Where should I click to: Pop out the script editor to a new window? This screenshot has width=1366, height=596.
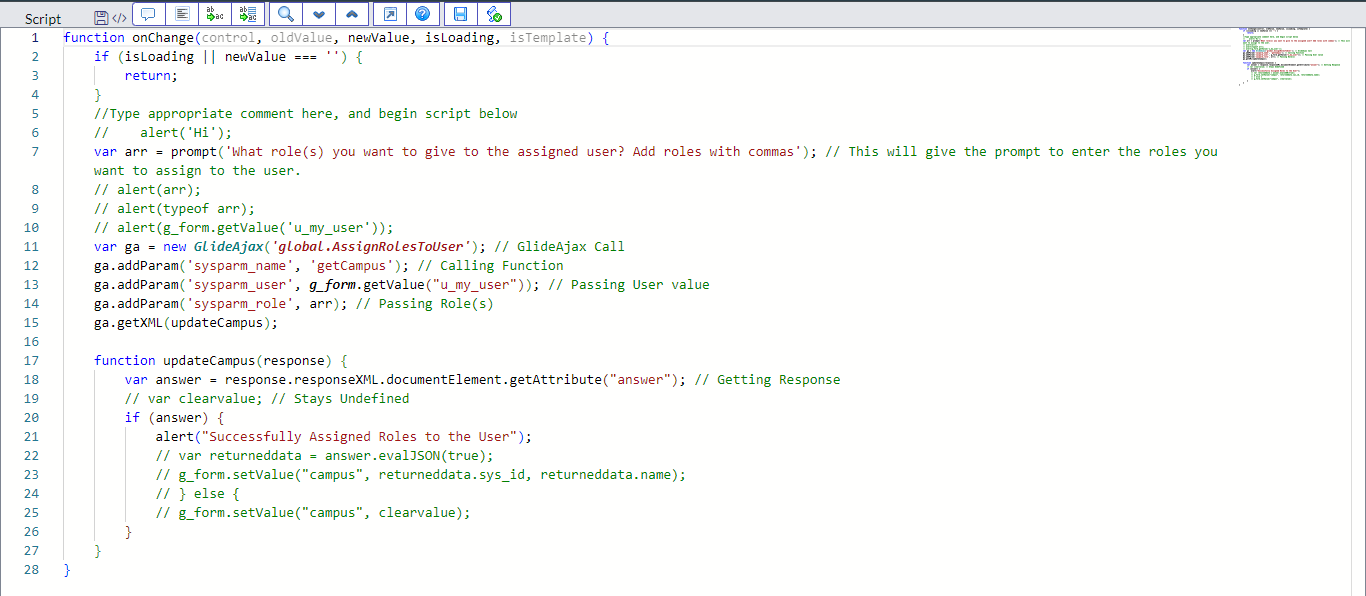(389, 14)
